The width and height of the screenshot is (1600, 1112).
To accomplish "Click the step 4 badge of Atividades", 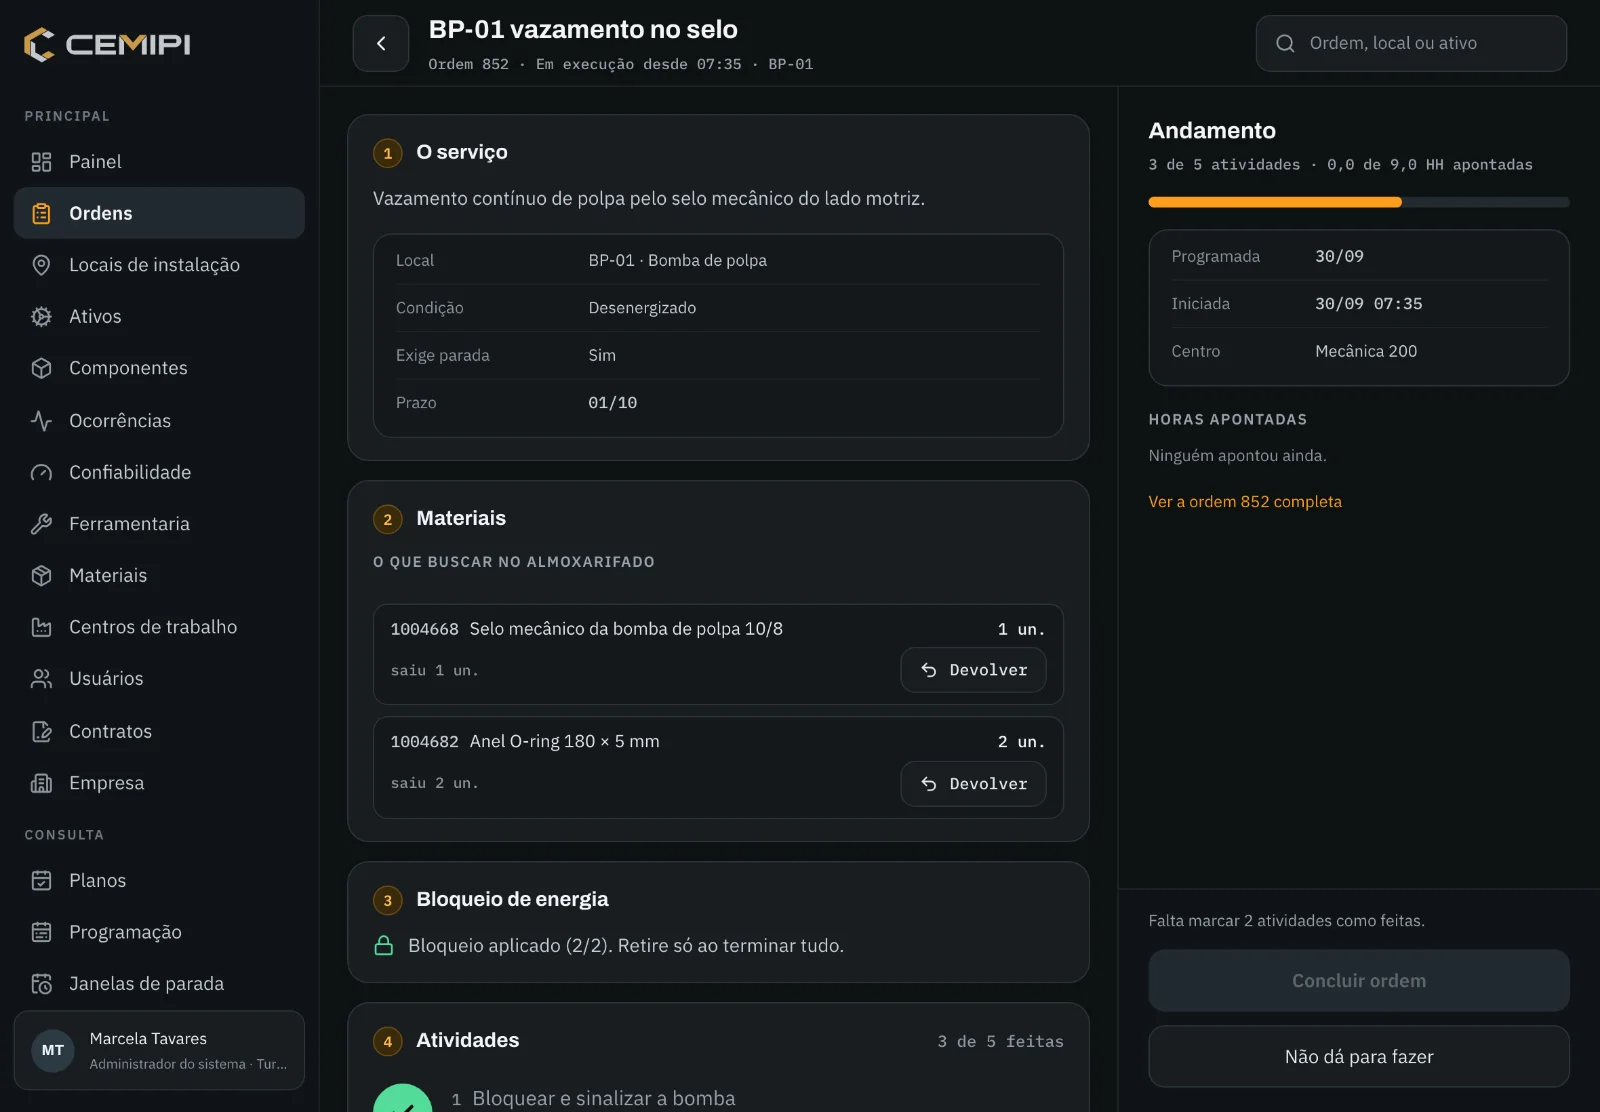I will 388,1041.
